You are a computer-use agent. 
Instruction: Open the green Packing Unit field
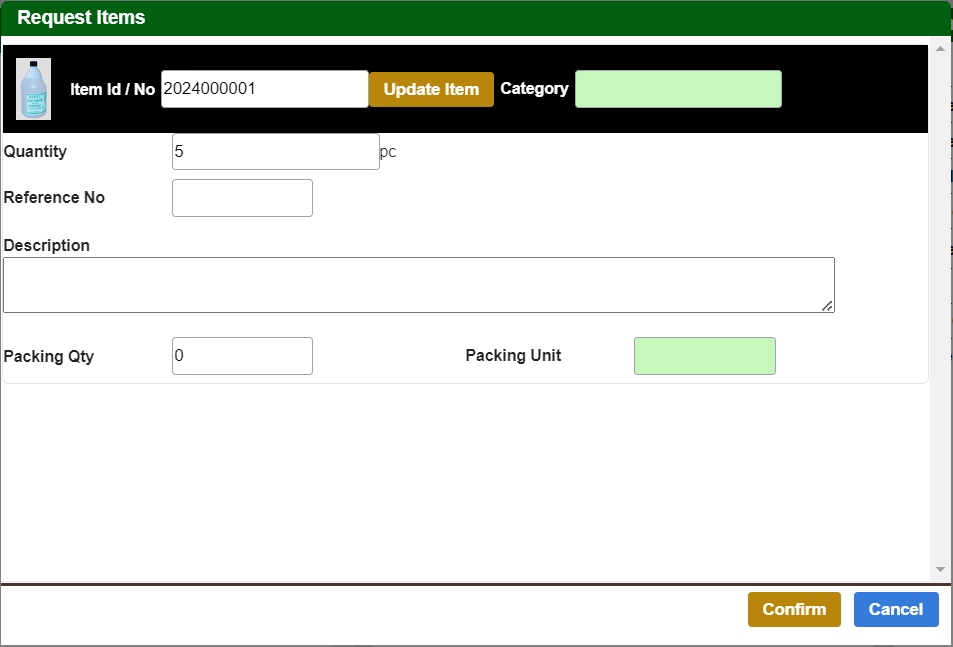coord(704,356)
